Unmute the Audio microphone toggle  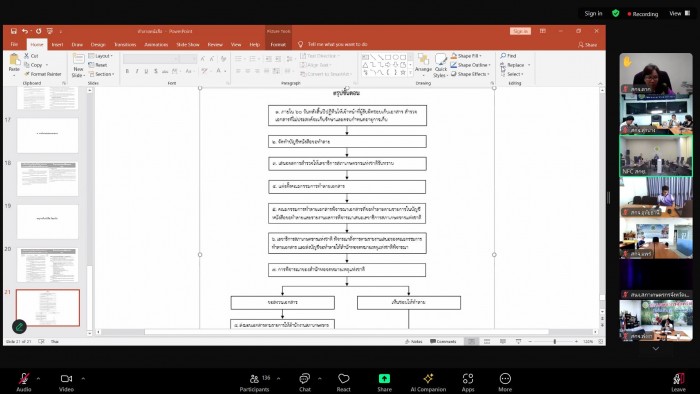tap(24, 378)
